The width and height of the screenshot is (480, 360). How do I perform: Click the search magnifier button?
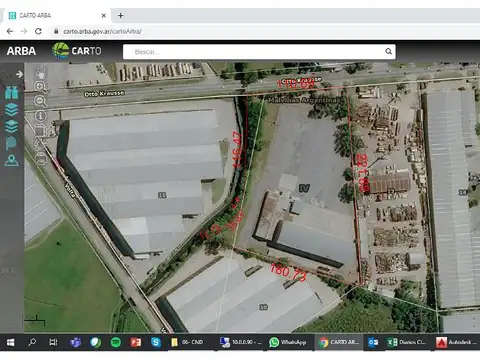tap(388, 51)
